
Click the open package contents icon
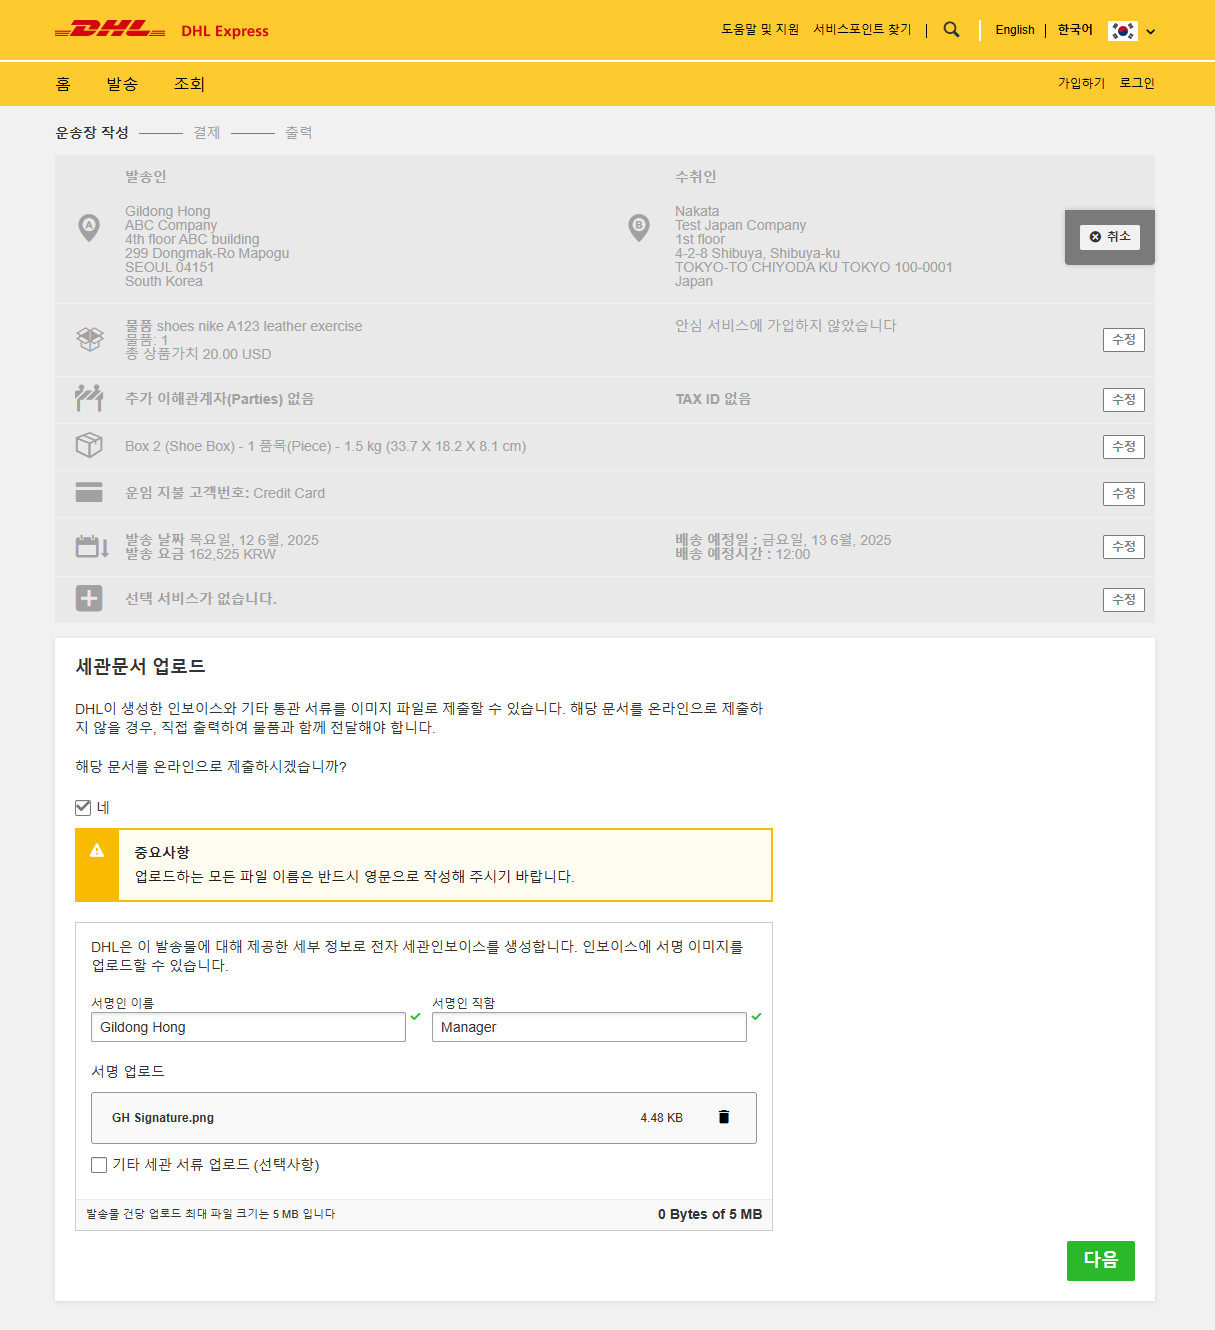tap(90, 339)
